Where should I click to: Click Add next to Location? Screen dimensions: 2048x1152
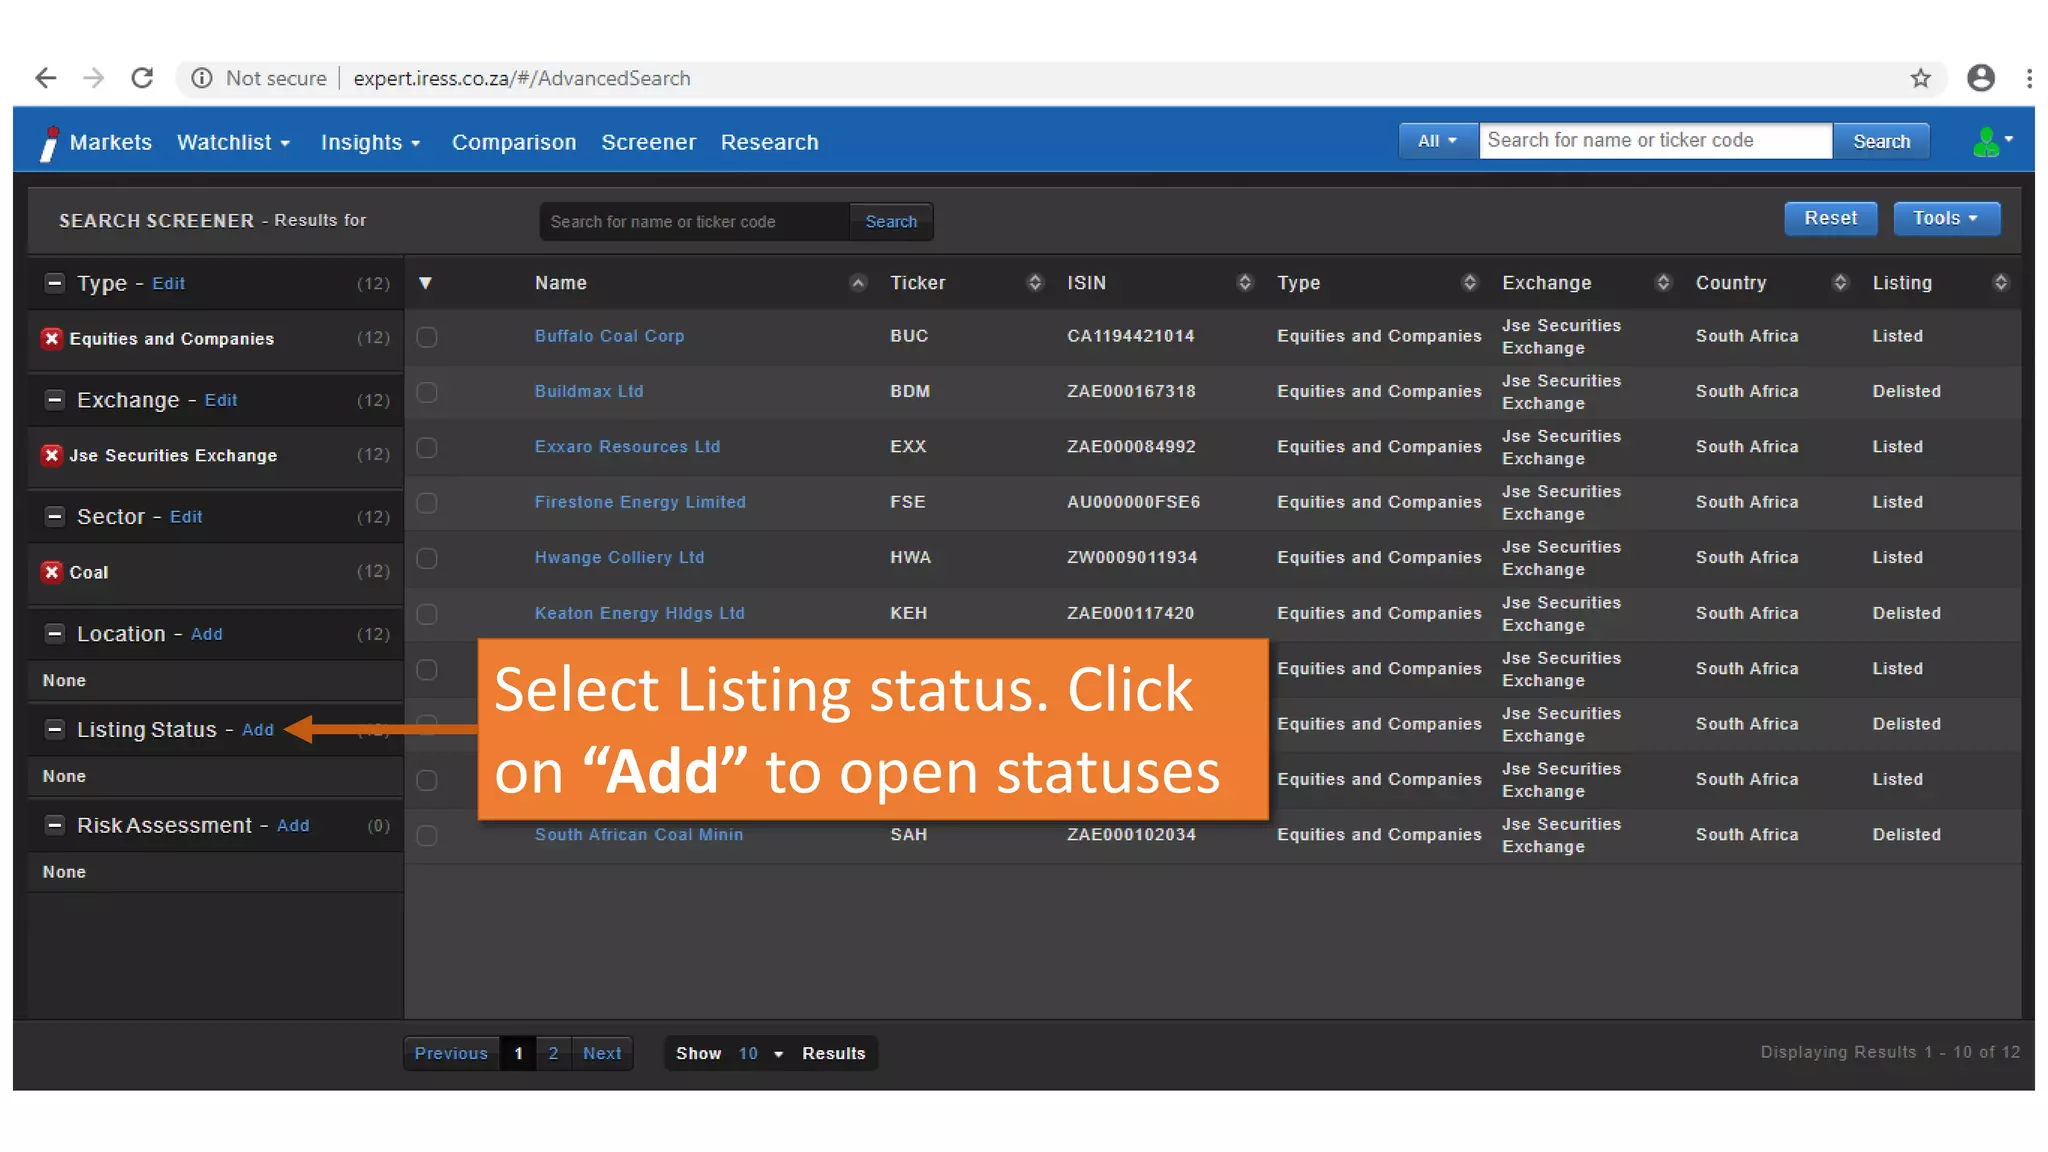(x=207, y=634)
